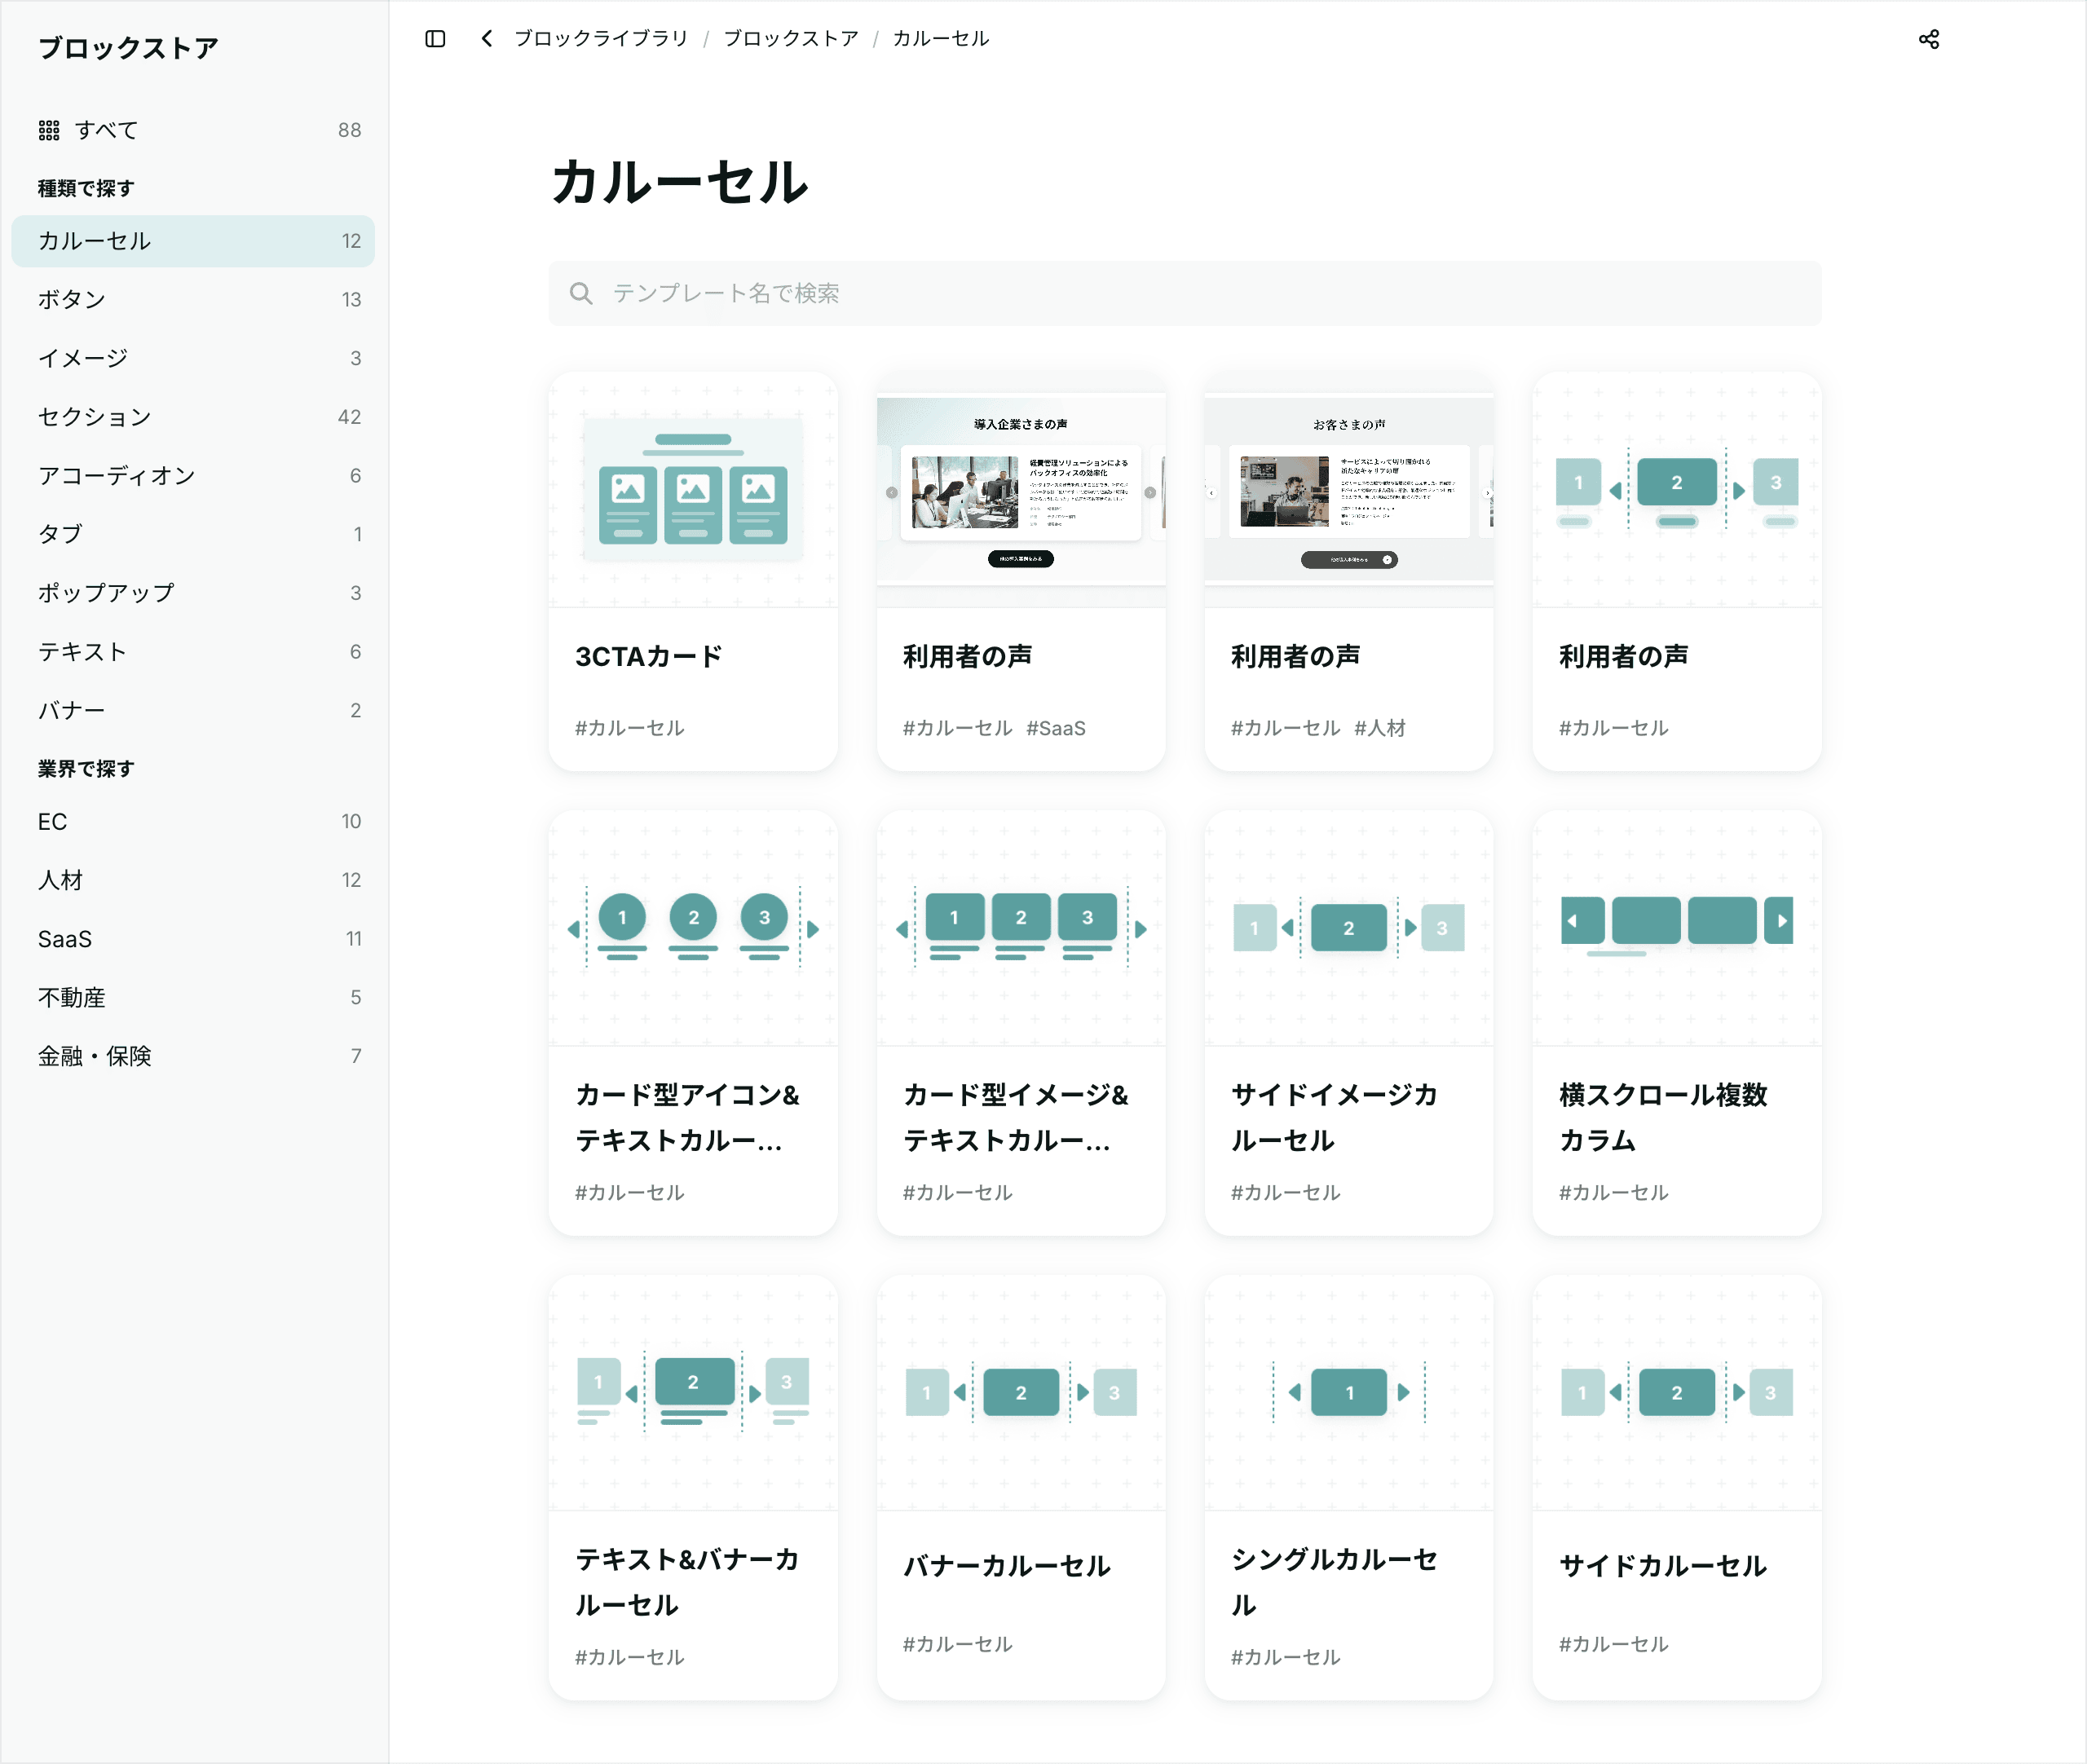The height and width of the screenshot is (1764, 2087).
Task: Open the お客さまの声 carousel preview
Action: click(1348, 490)
